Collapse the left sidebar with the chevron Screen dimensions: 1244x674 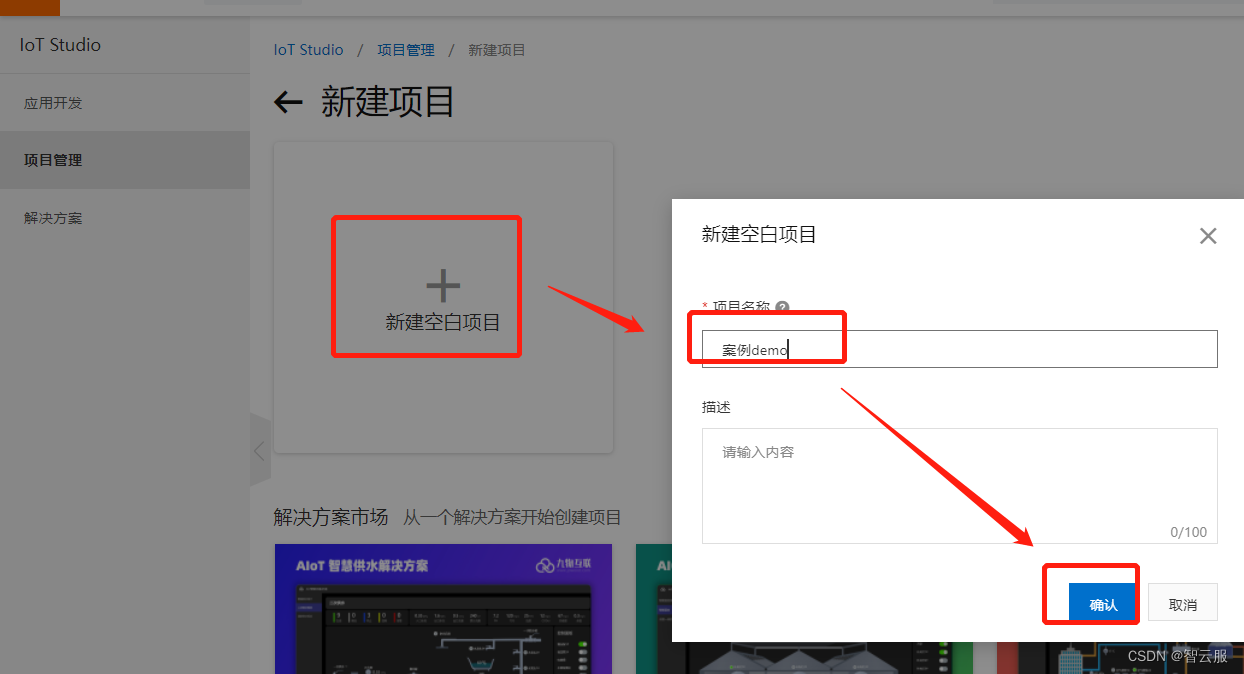259,450
